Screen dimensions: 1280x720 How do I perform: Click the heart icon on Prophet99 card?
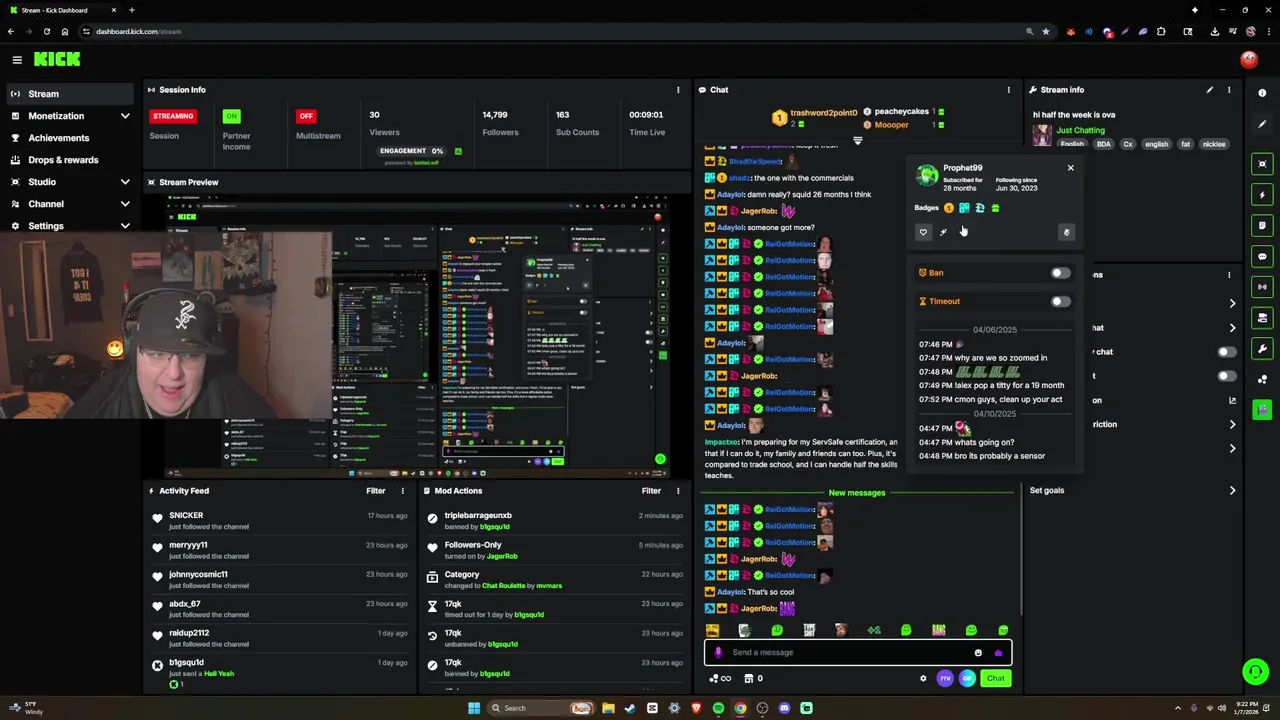(923, 232)
